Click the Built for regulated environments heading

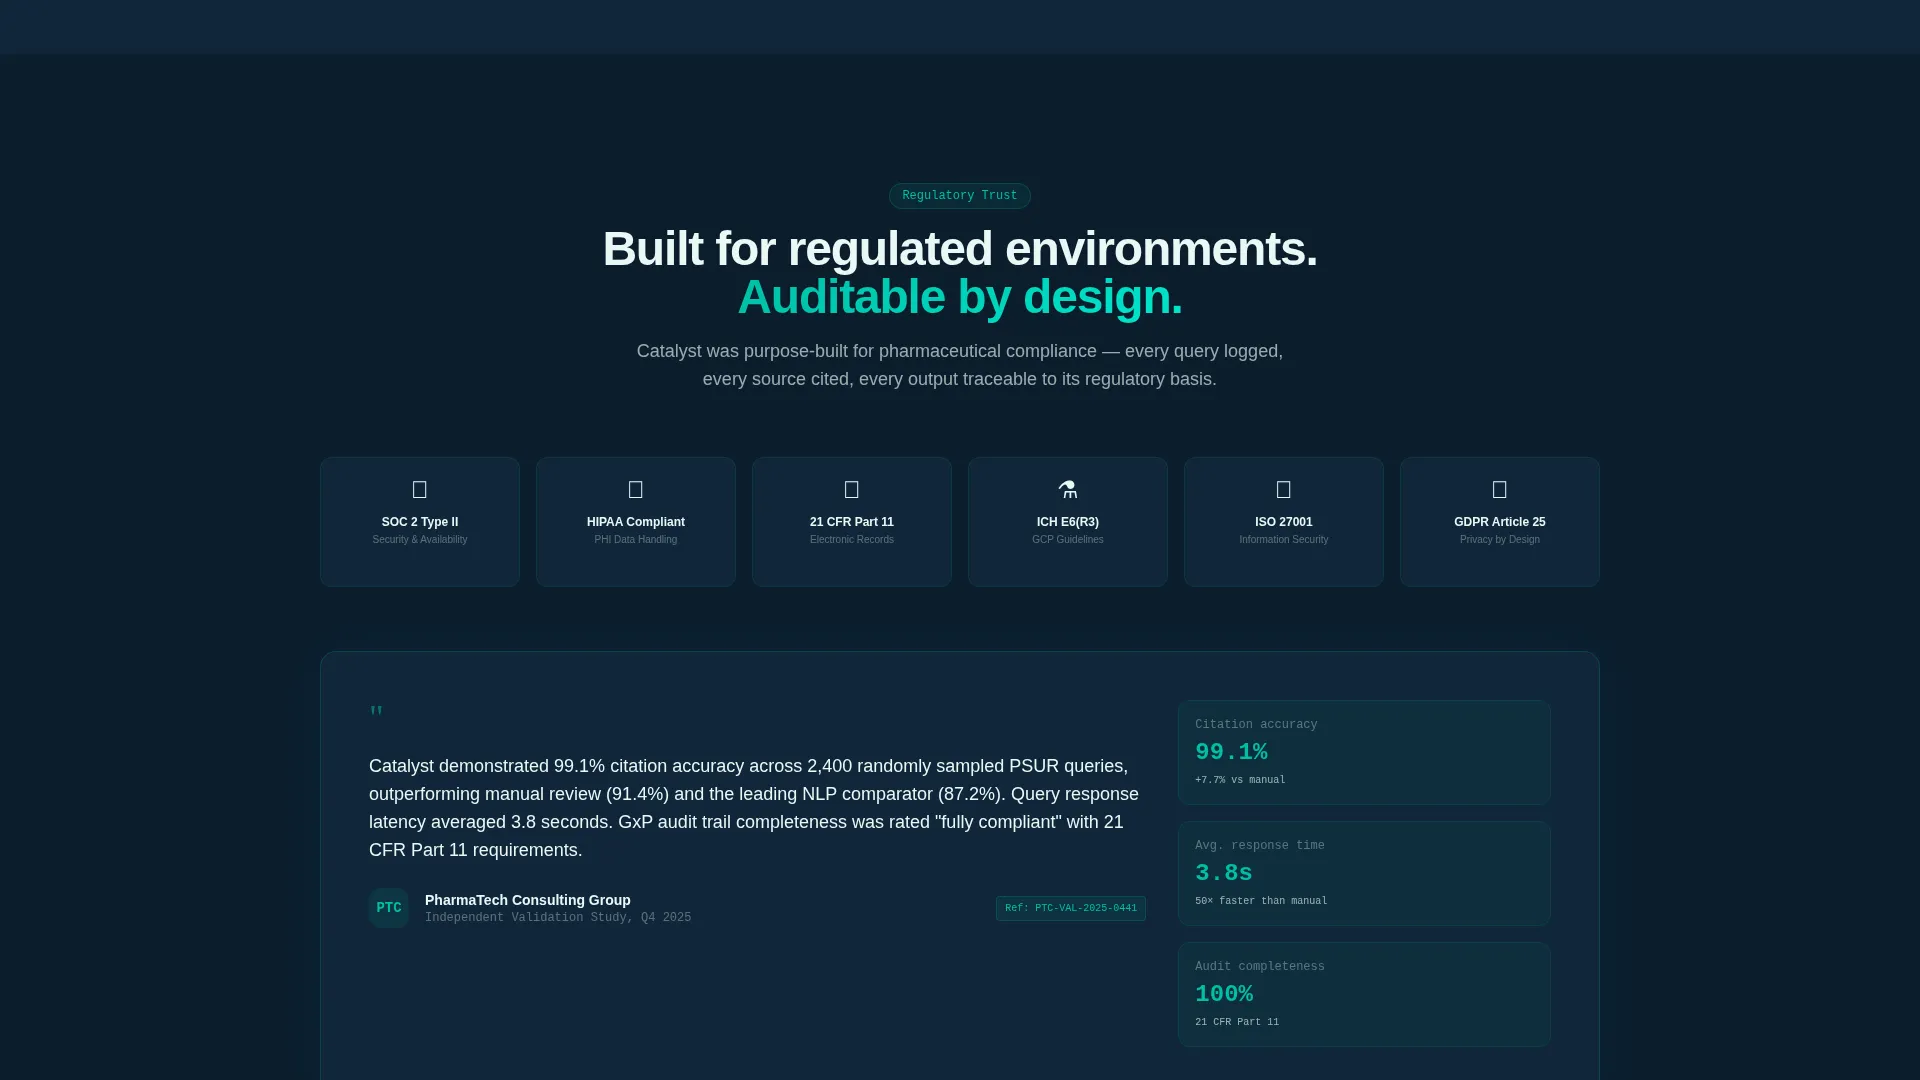pyautogui.click(x=960, y=248)
